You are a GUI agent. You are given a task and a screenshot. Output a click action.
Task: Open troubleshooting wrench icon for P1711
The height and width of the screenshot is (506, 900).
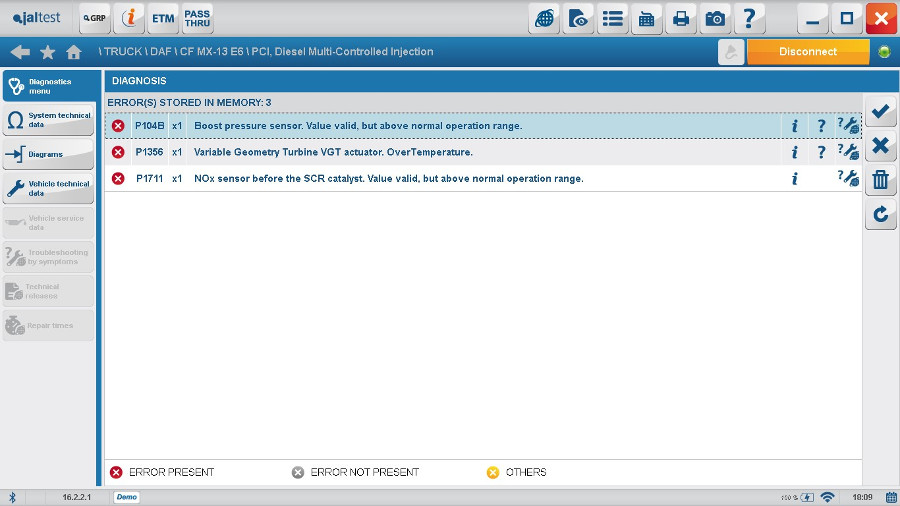848,178
